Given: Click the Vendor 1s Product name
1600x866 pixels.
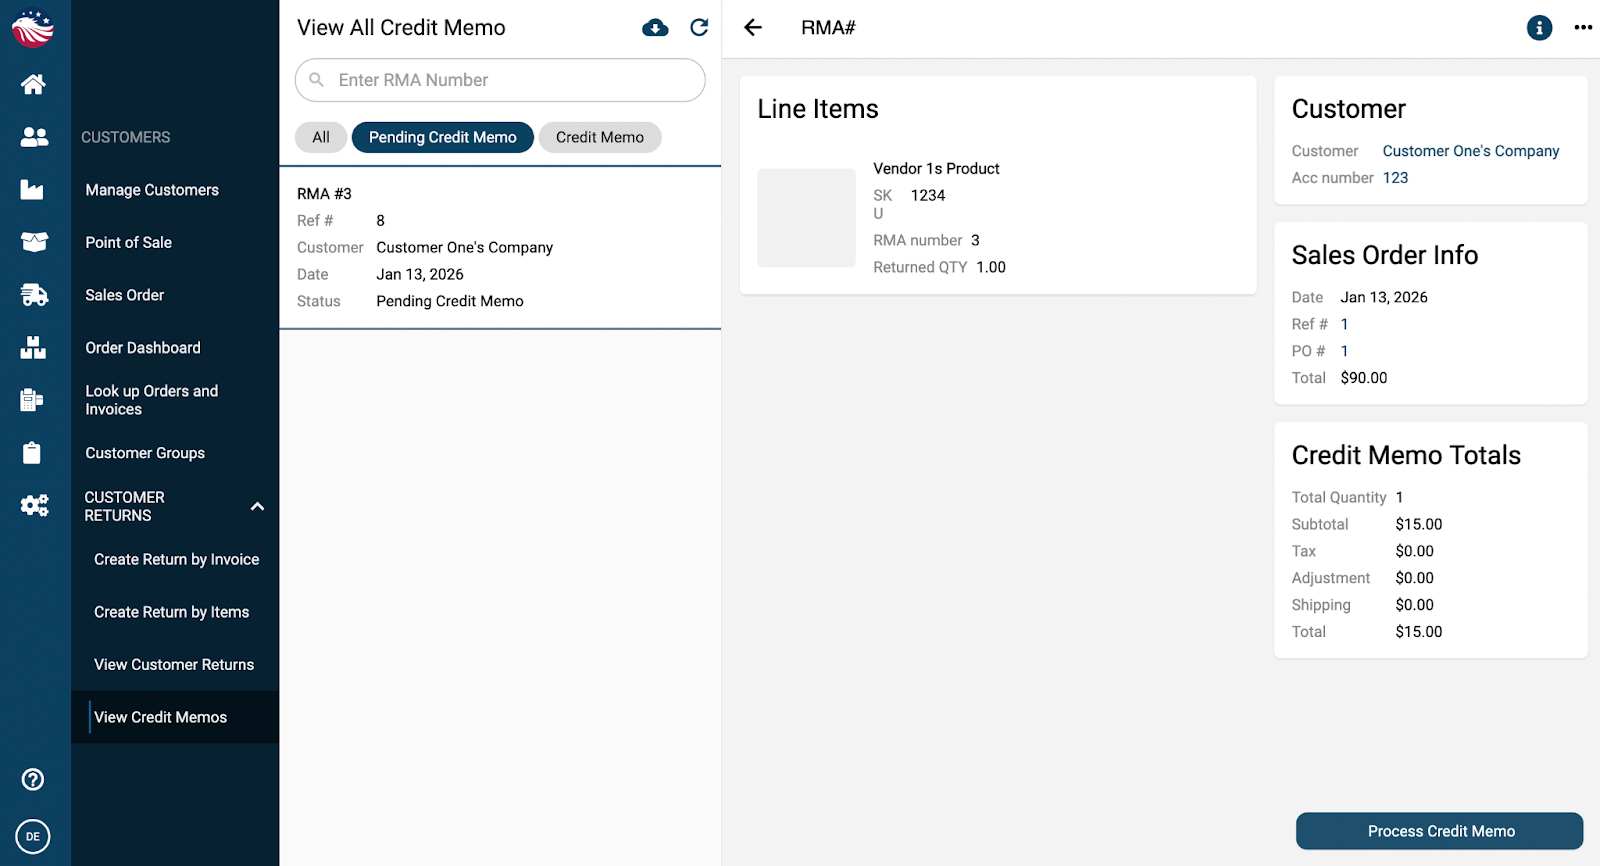Looking at the screenshot, I should [x=936, y=169].
